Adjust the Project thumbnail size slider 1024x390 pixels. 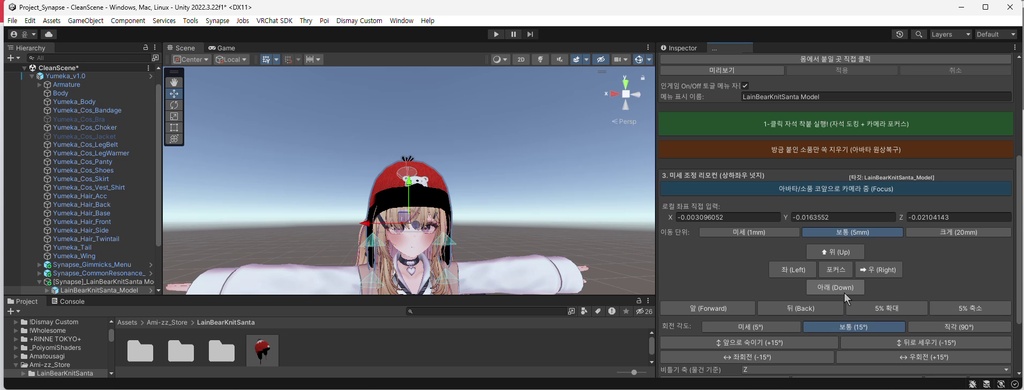click(633, 372)
